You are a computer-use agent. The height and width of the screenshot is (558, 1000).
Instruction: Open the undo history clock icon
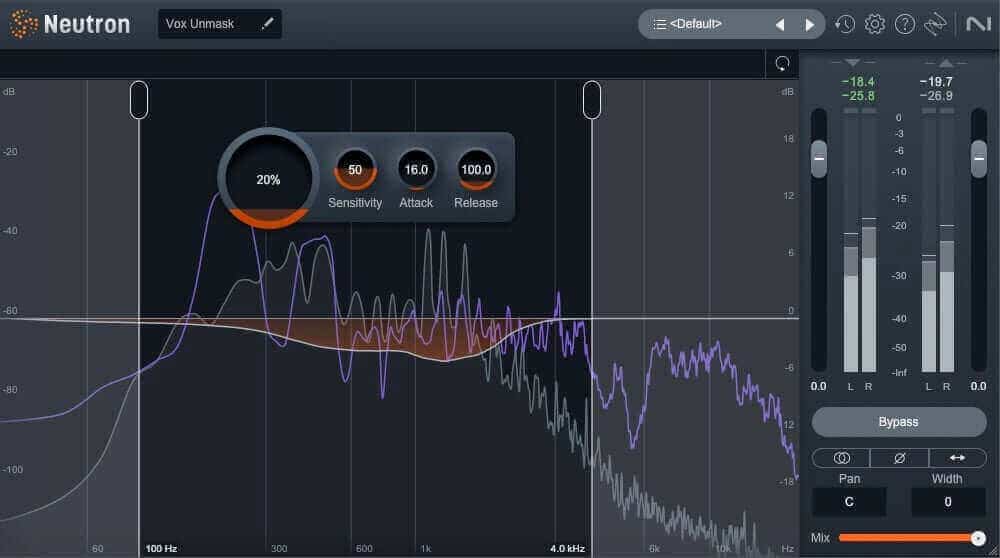(x=844, y=24)
